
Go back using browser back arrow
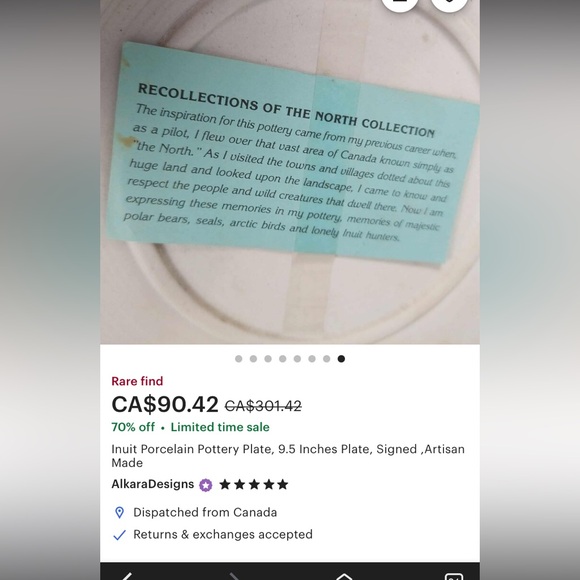[127, 576]
